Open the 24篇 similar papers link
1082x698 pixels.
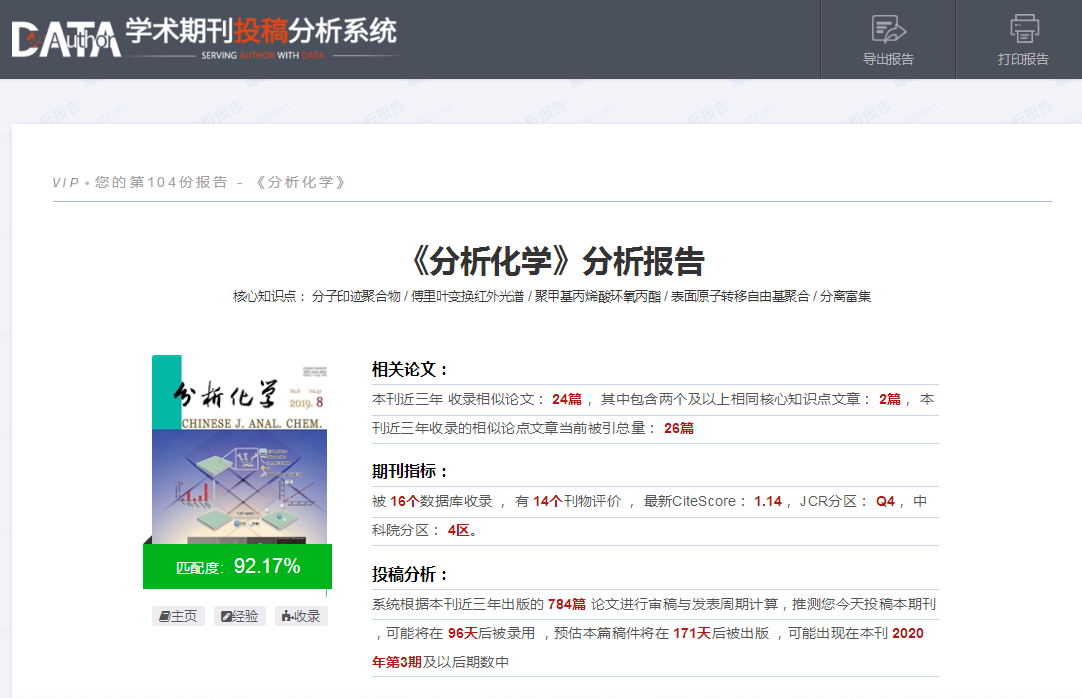point(567,399)
